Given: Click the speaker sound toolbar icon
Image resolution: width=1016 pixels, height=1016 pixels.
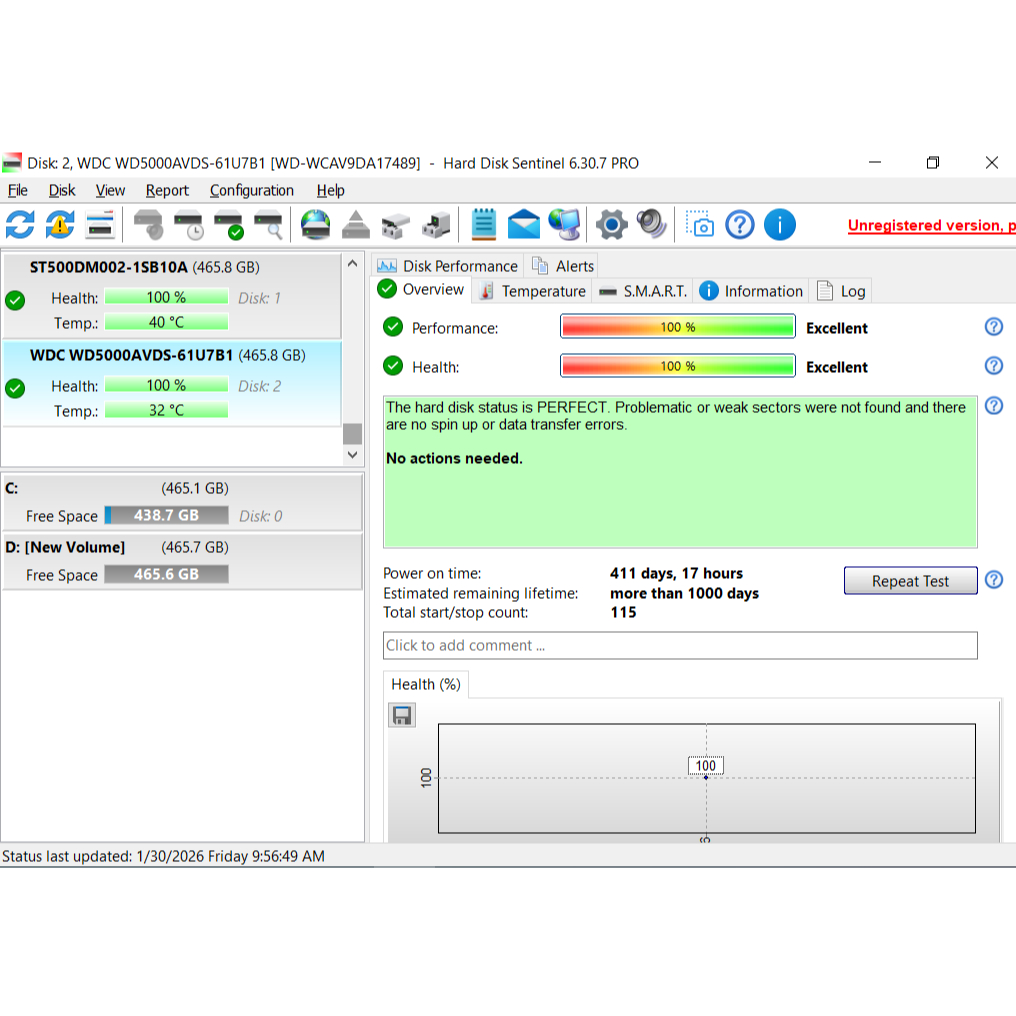Looking at the screenshot, I should coord(651,224).
